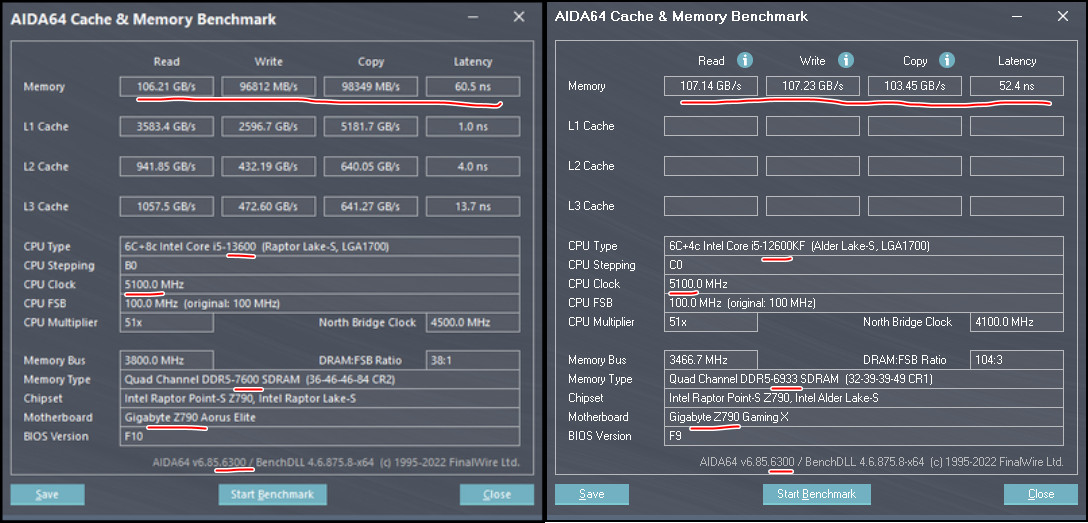The image size is (1088, 523).
Task: Click Save button in right window
Action: click(x=592, y=494)
